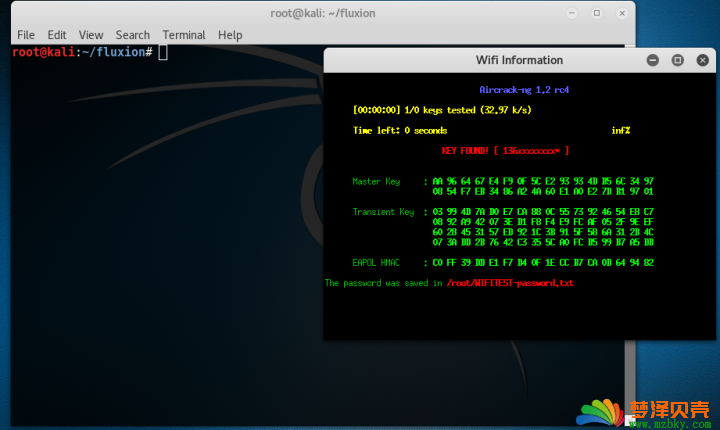Minimize the Wifi Information window
The width and height of the screenshot is (720, 430).
tap(652, 60)
